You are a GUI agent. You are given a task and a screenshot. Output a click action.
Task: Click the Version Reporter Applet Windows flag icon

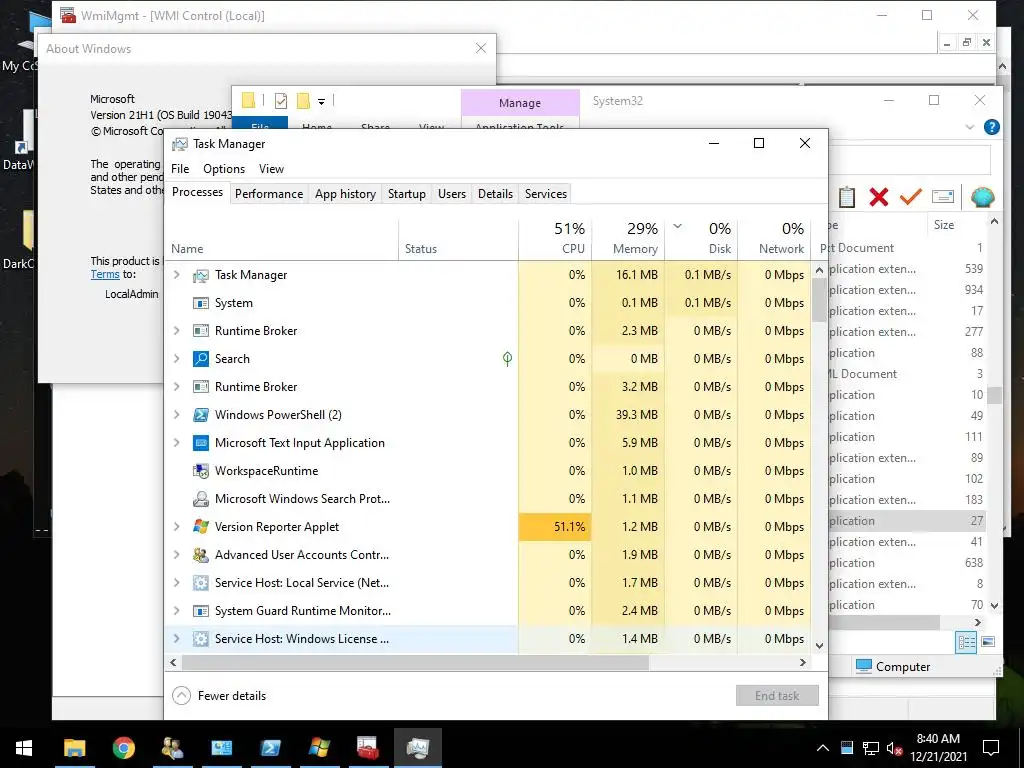pyautogui.click(x=200, y=527)
